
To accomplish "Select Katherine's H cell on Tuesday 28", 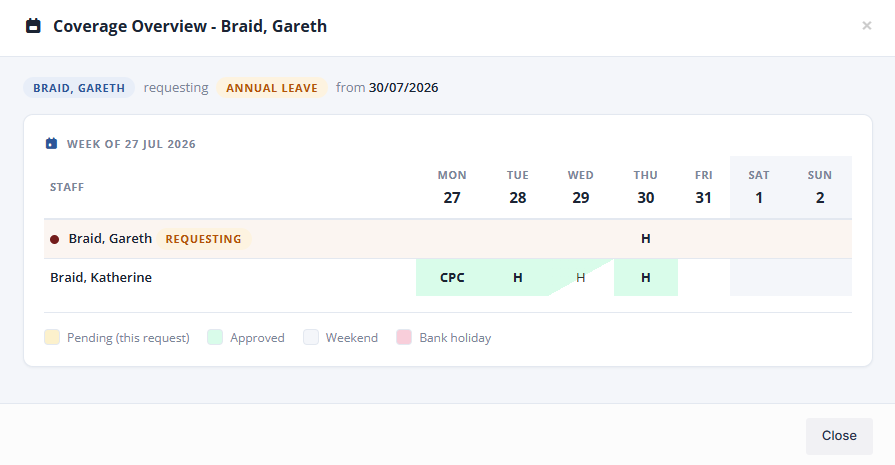I will pyautogui.click(x=518, y=277).
